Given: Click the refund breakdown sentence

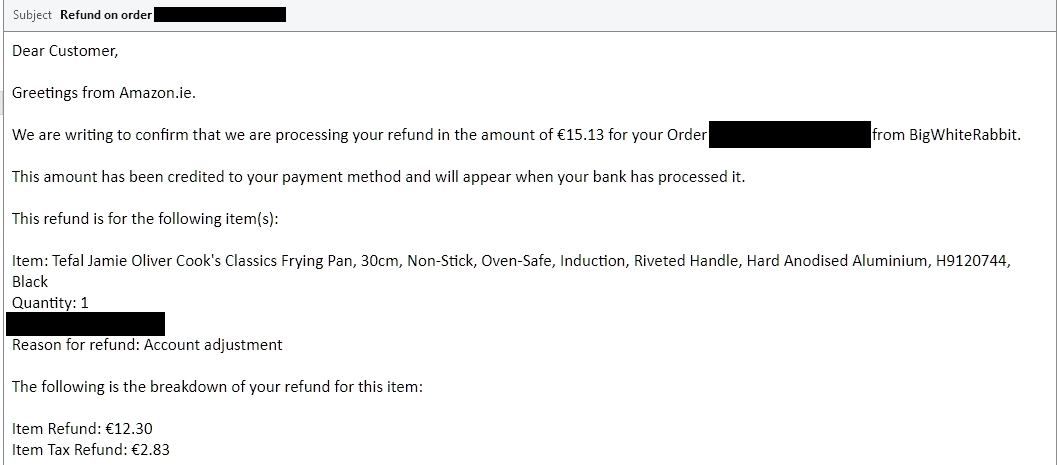Looking at the screenshot, I should [217, 387].
